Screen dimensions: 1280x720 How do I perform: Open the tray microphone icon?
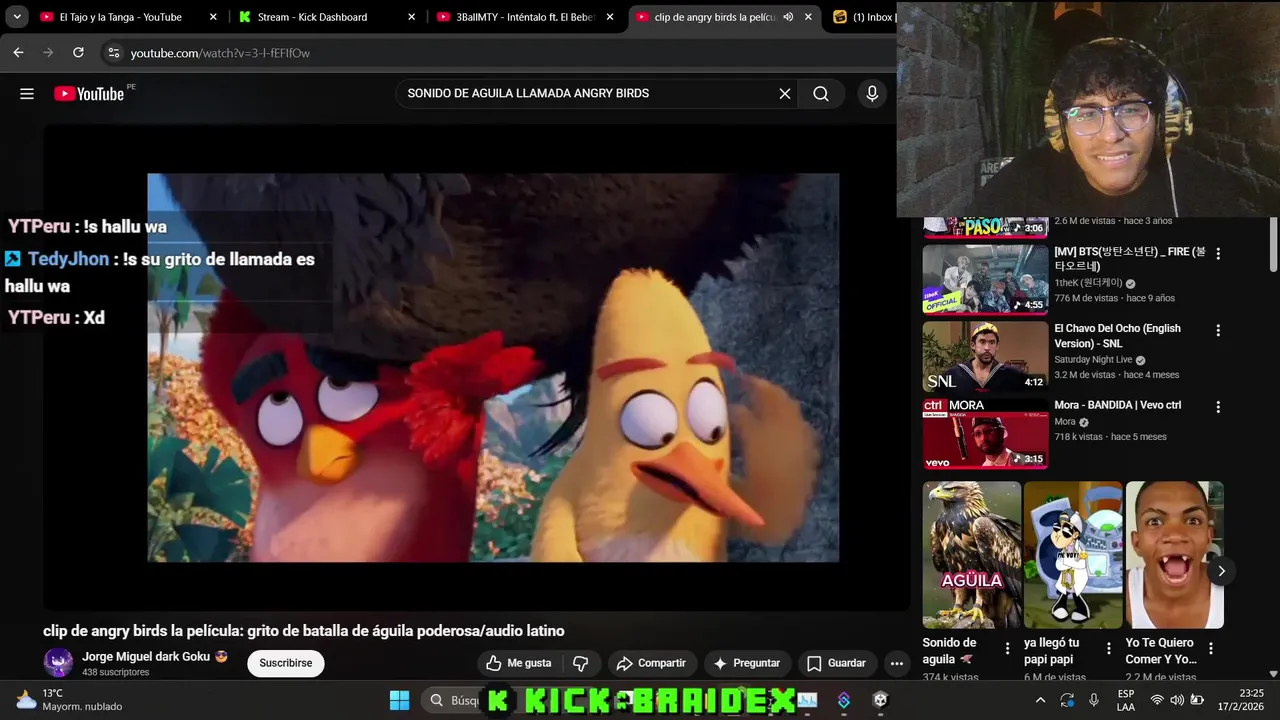tap(1094, 700)
